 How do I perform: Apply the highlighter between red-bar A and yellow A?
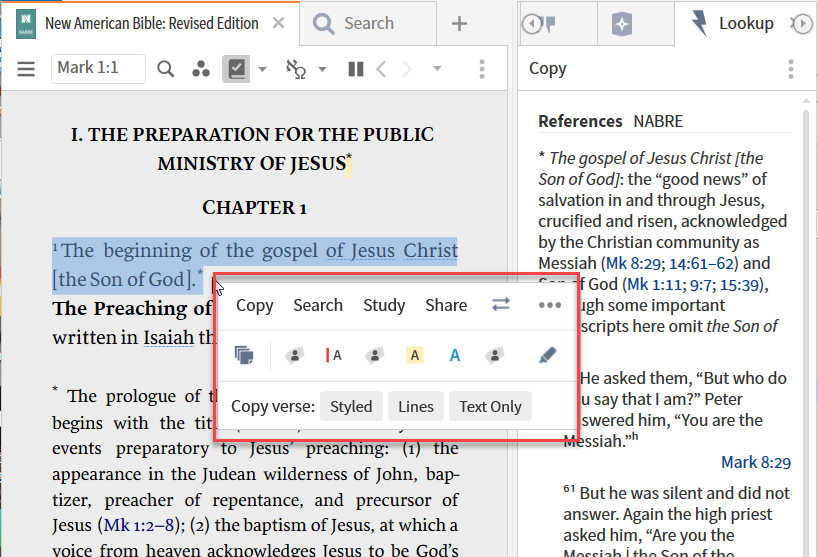374,356
